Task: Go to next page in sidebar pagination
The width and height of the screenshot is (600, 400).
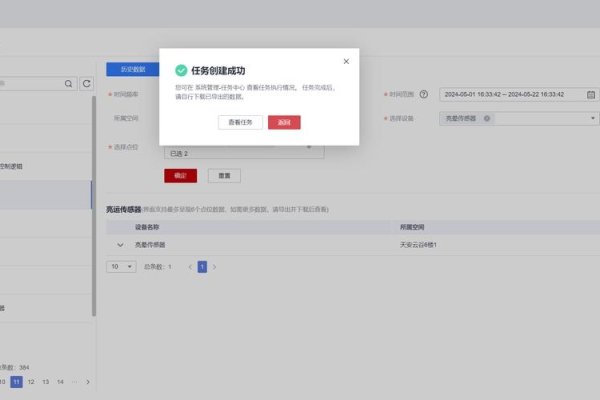Action: tap(88, 382)
